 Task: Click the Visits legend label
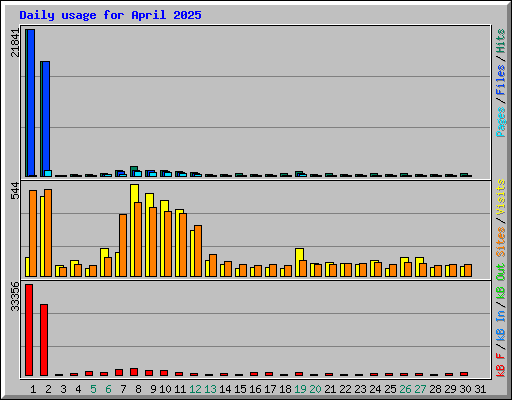500,197
